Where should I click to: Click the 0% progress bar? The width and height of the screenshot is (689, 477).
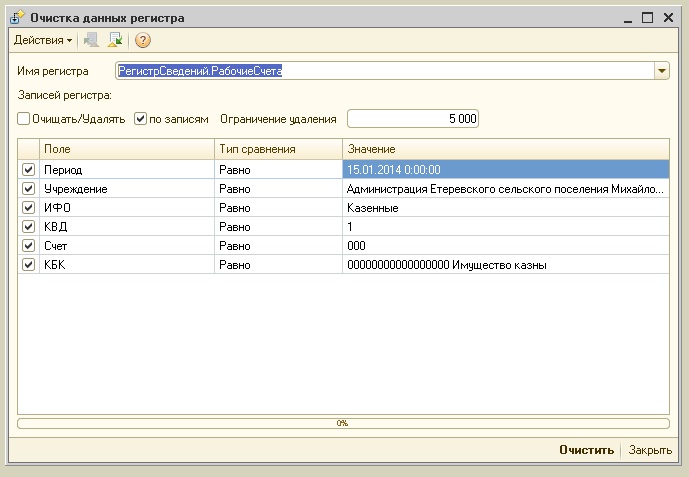[343, 423]
